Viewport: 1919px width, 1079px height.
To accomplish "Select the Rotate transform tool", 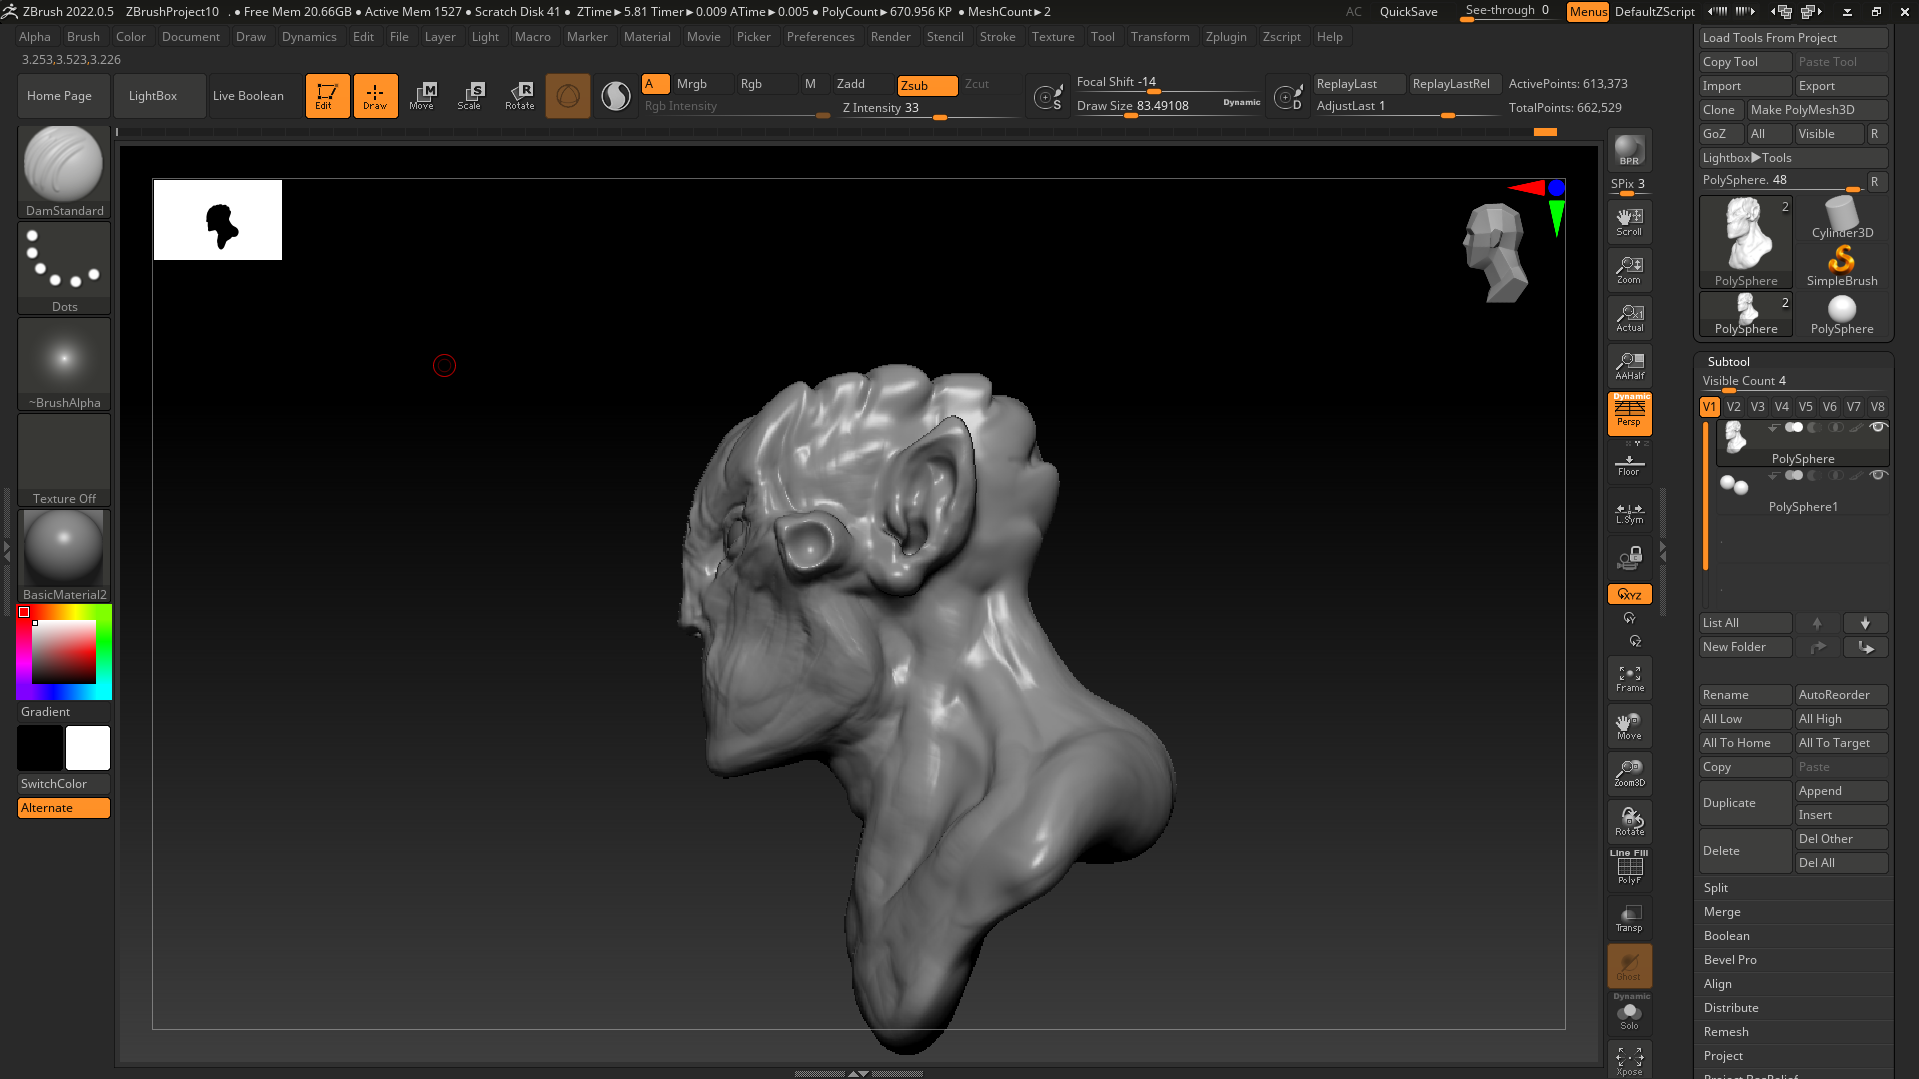I will point(520,96).
